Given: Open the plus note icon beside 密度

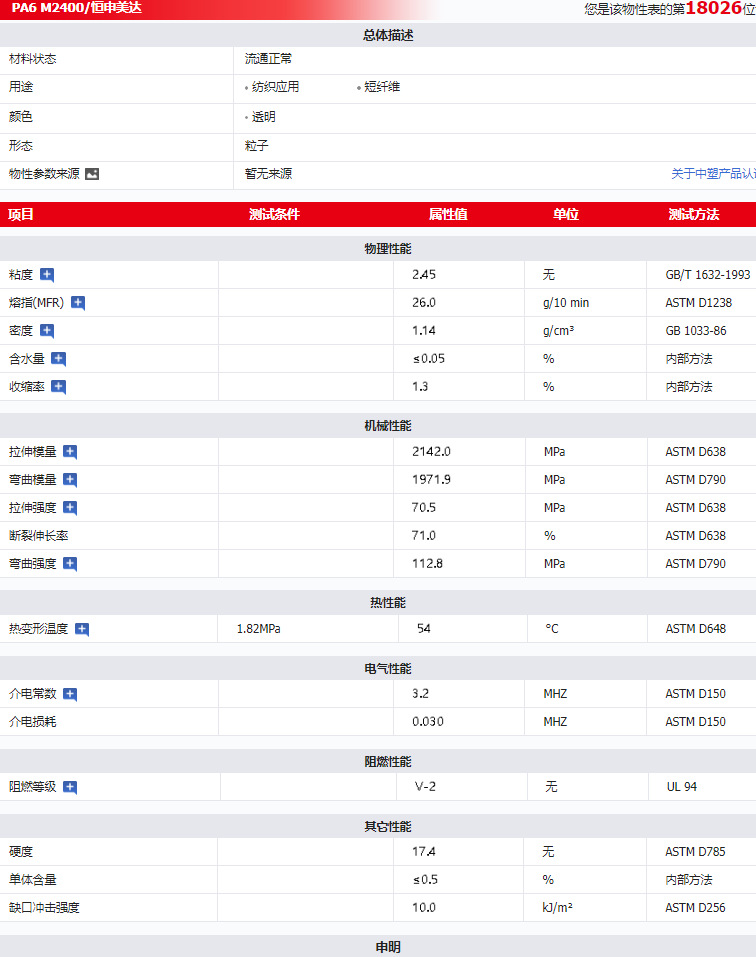Looking at the screenshot, I should (x=47, y=331).
